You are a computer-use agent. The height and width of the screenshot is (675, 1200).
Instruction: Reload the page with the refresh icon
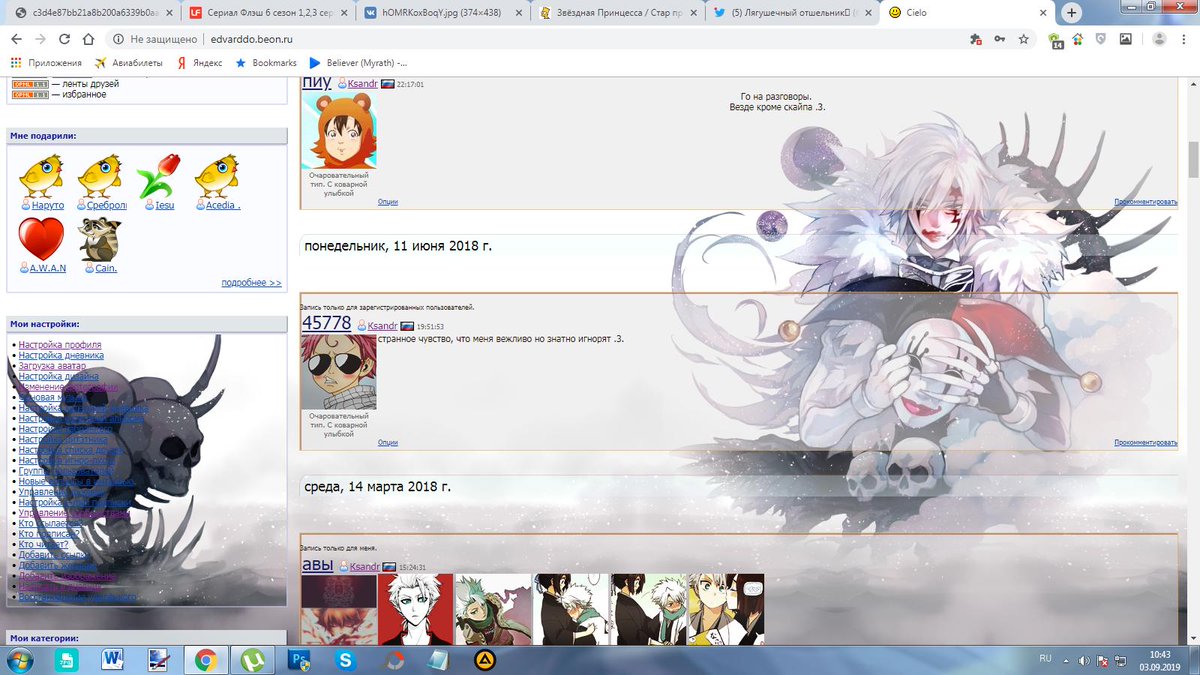(64, 39)
